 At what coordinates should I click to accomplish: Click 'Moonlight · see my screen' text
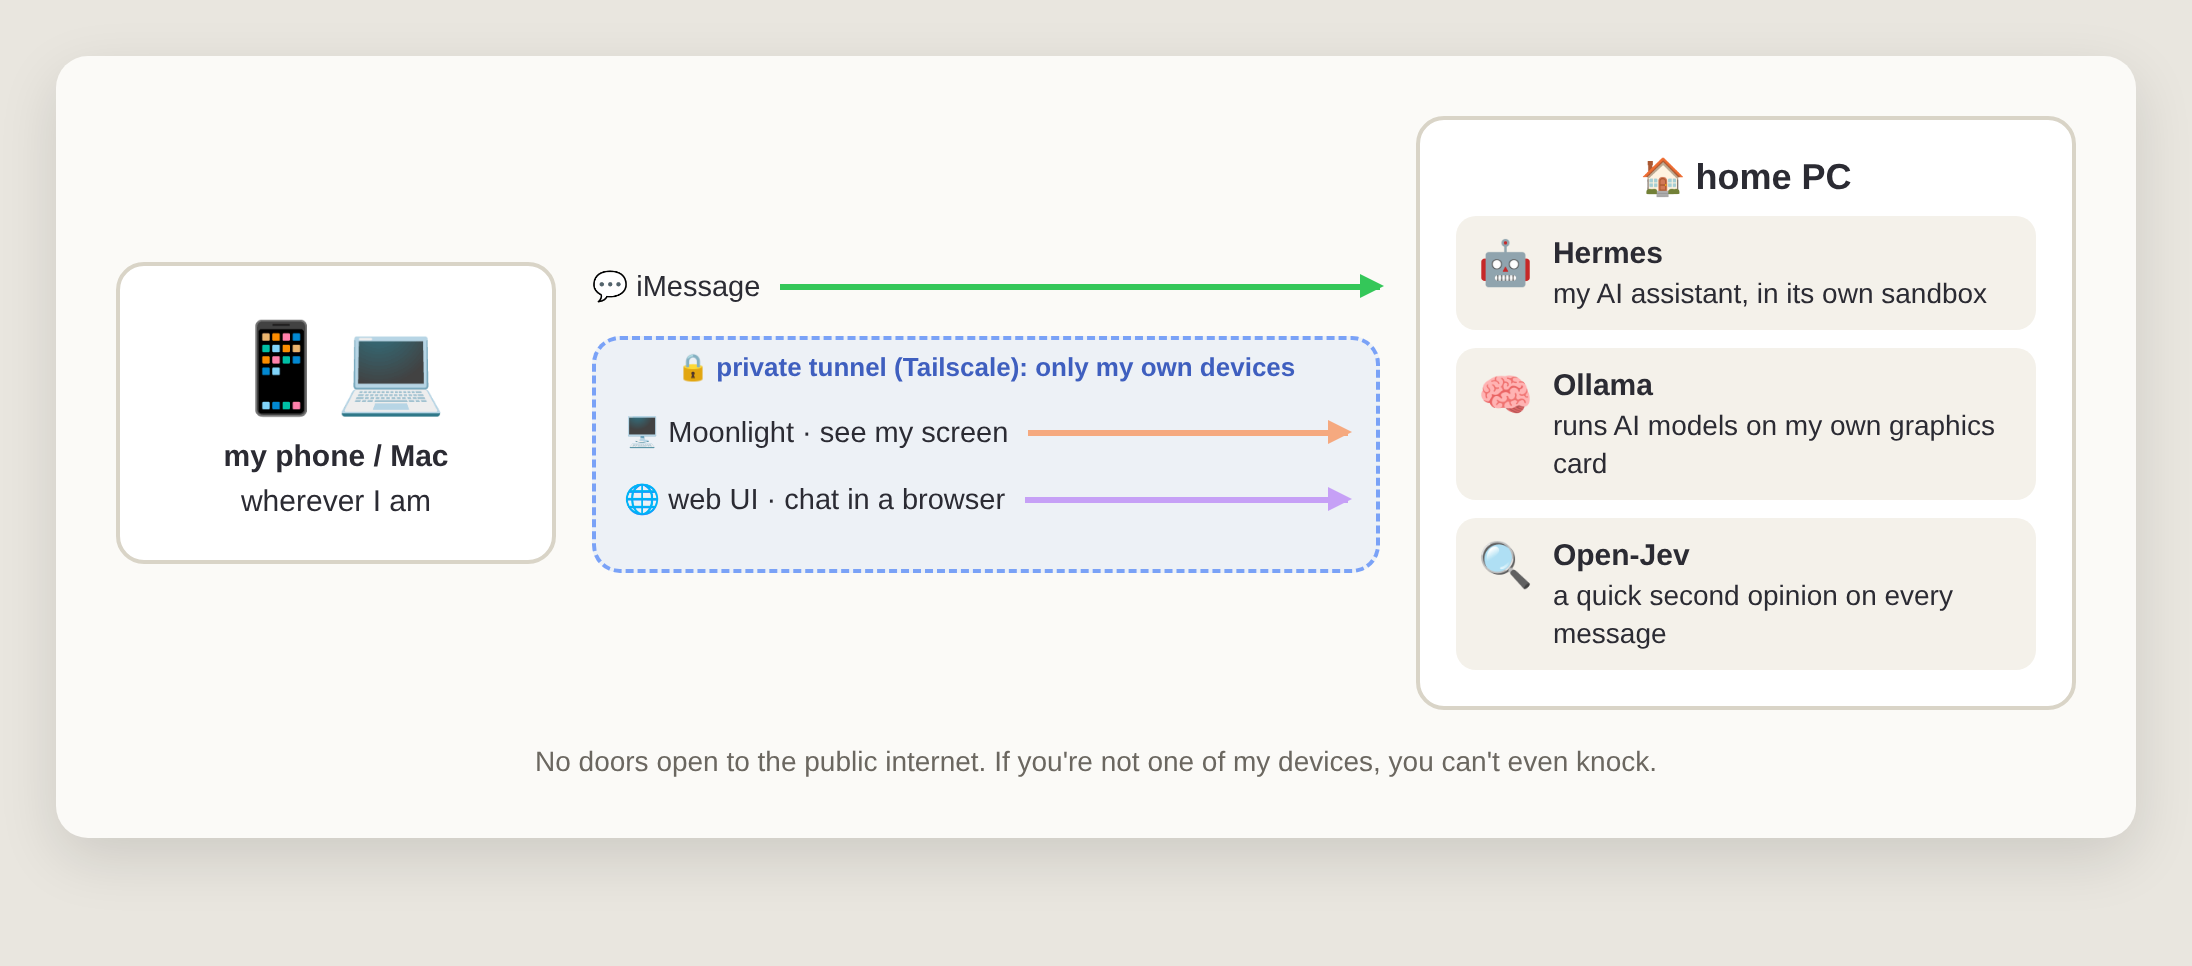click(x=838, y=432)
